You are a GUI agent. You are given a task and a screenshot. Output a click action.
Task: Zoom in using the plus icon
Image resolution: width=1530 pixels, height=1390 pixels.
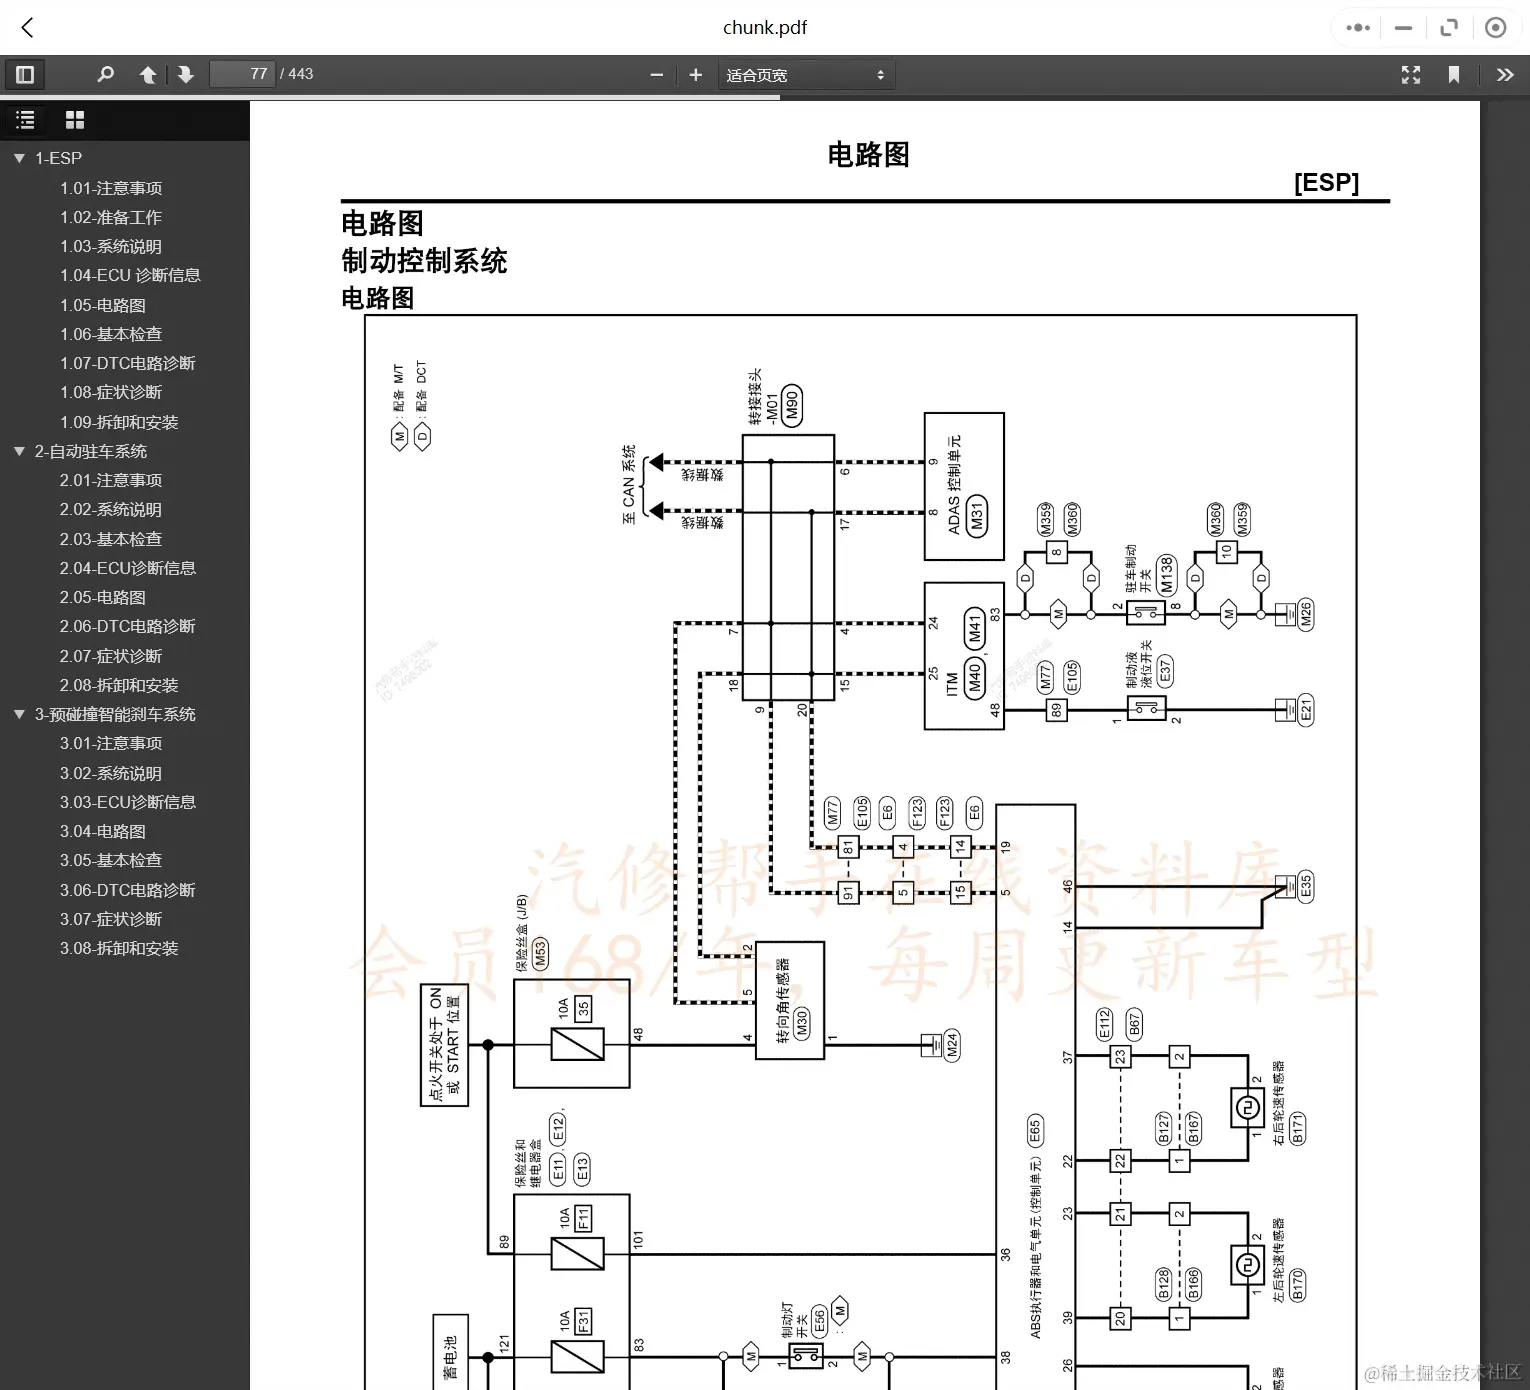tap(695, 74)
